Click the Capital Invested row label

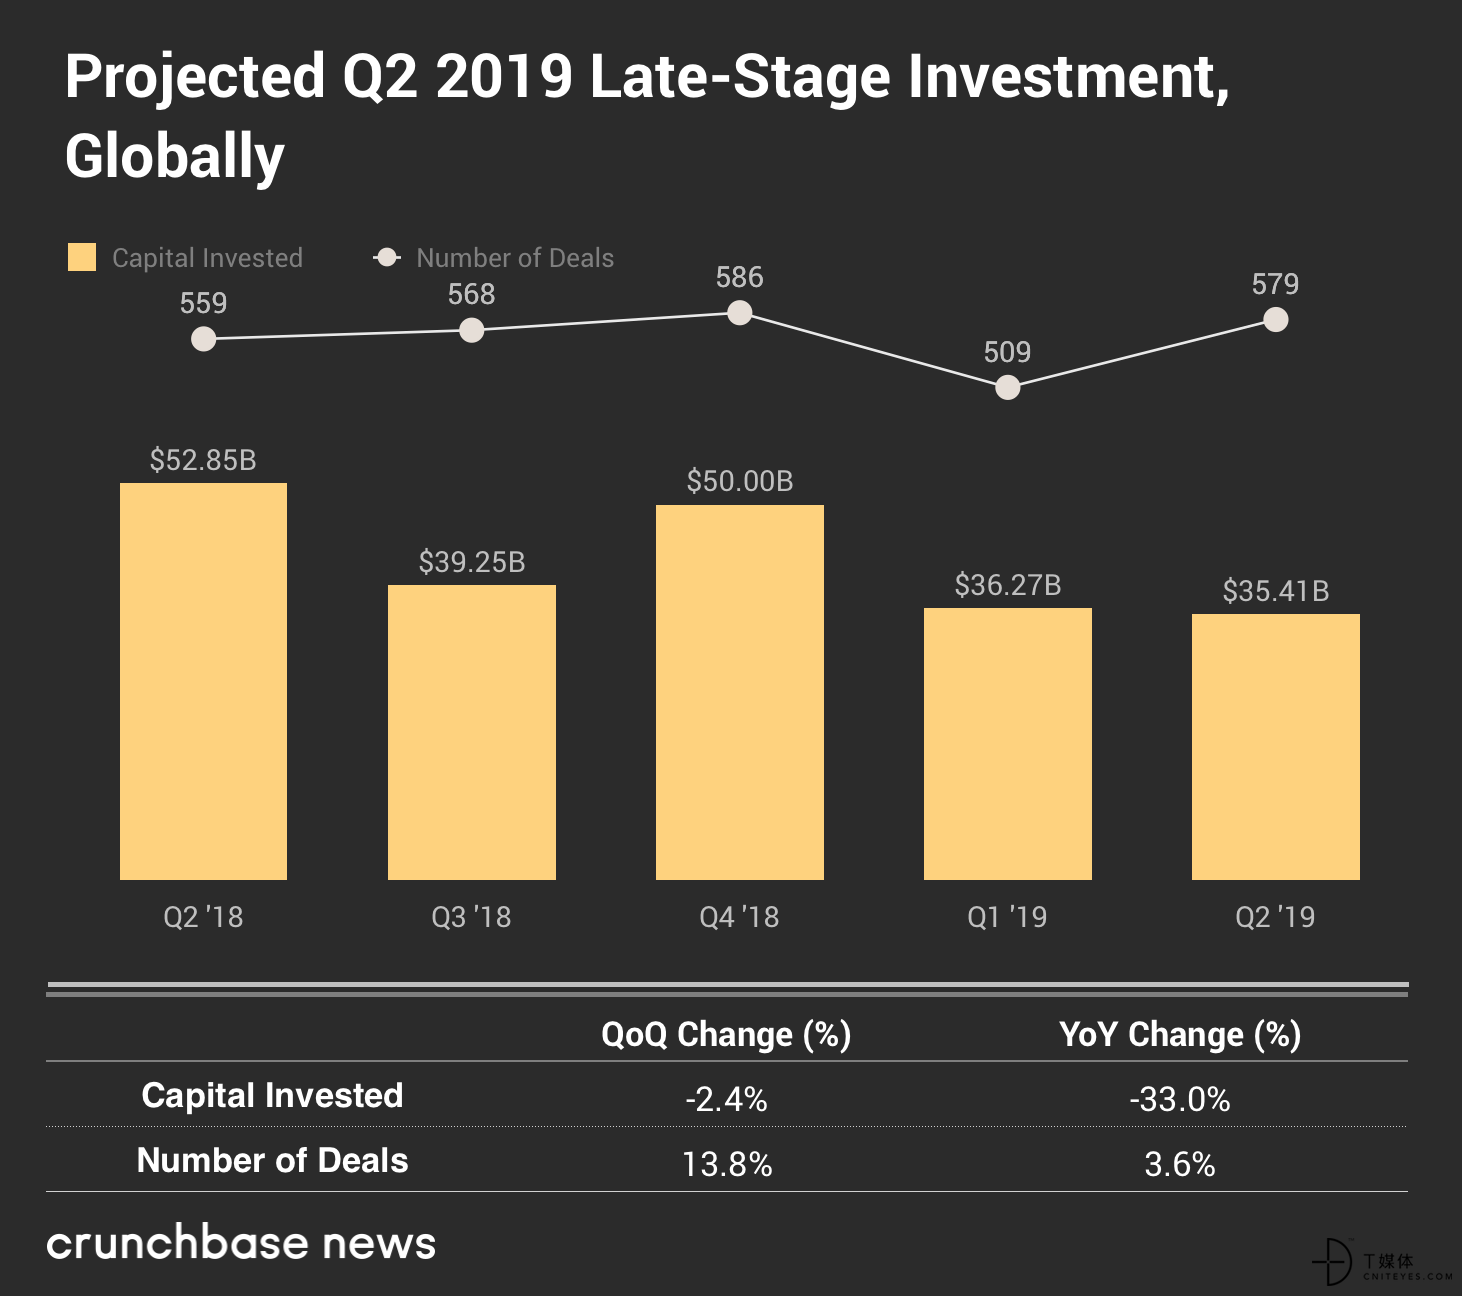tap(272, 1095)
